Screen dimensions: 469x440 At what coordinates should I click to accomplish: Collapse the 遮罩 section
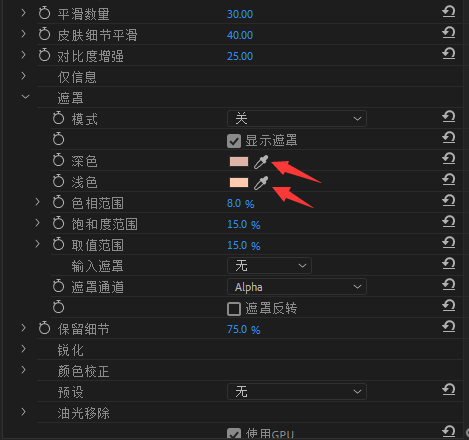click(x=25, y=97)
